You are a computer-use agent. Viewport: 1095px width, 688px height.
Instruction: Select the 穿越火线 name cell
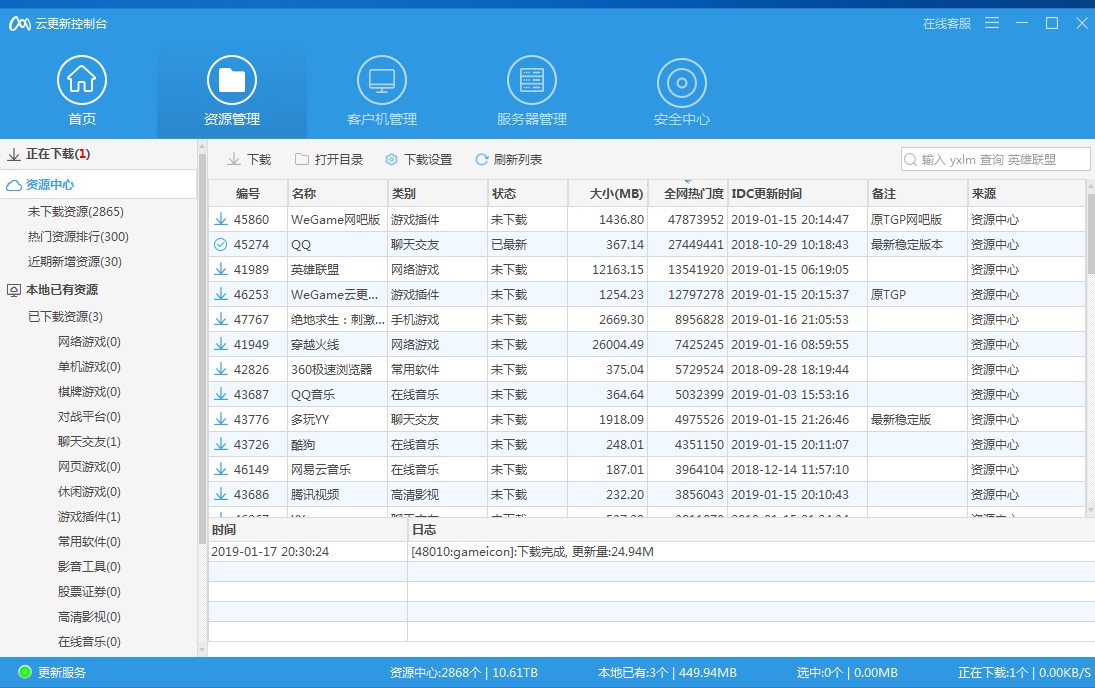pos(338,344)
